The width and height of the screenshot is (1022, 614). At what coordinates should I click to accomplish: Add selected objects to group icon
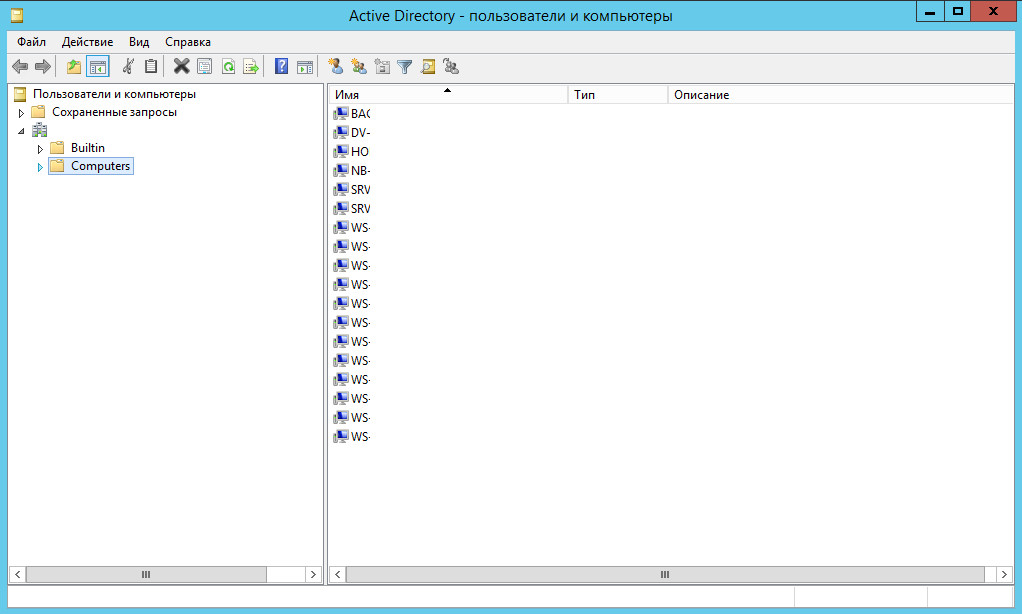451,66
